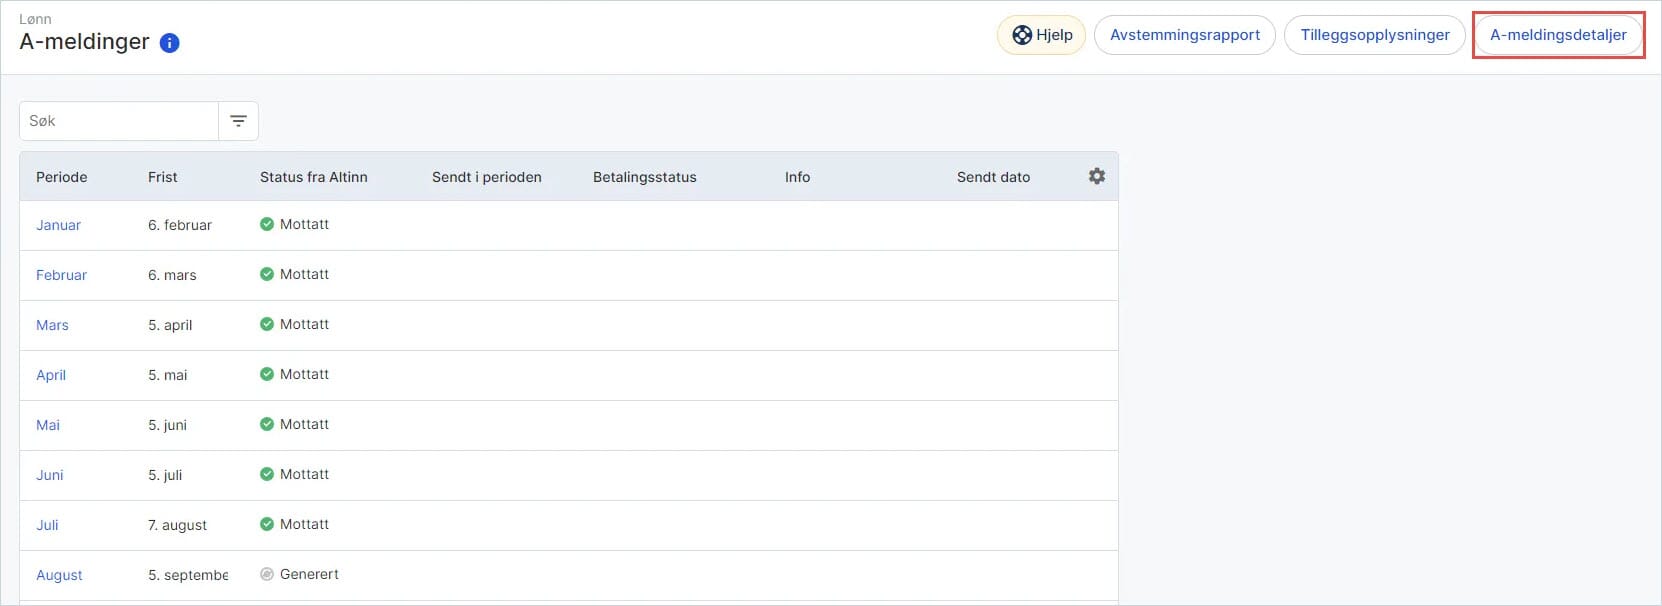Viewport: 1662px width, 606px height.
Task: Open the August period
Action: 60,575
